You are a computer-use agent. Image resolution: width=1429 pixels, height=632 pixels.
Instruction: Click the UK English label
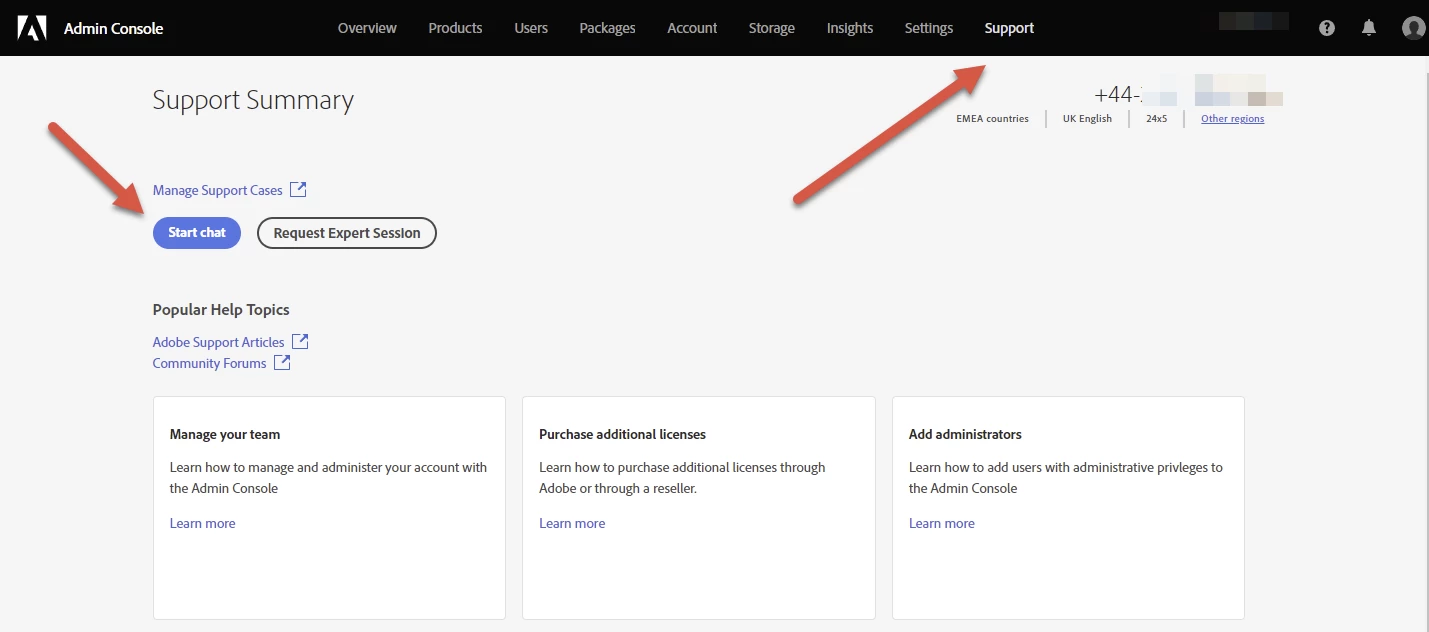point(1087,118)
